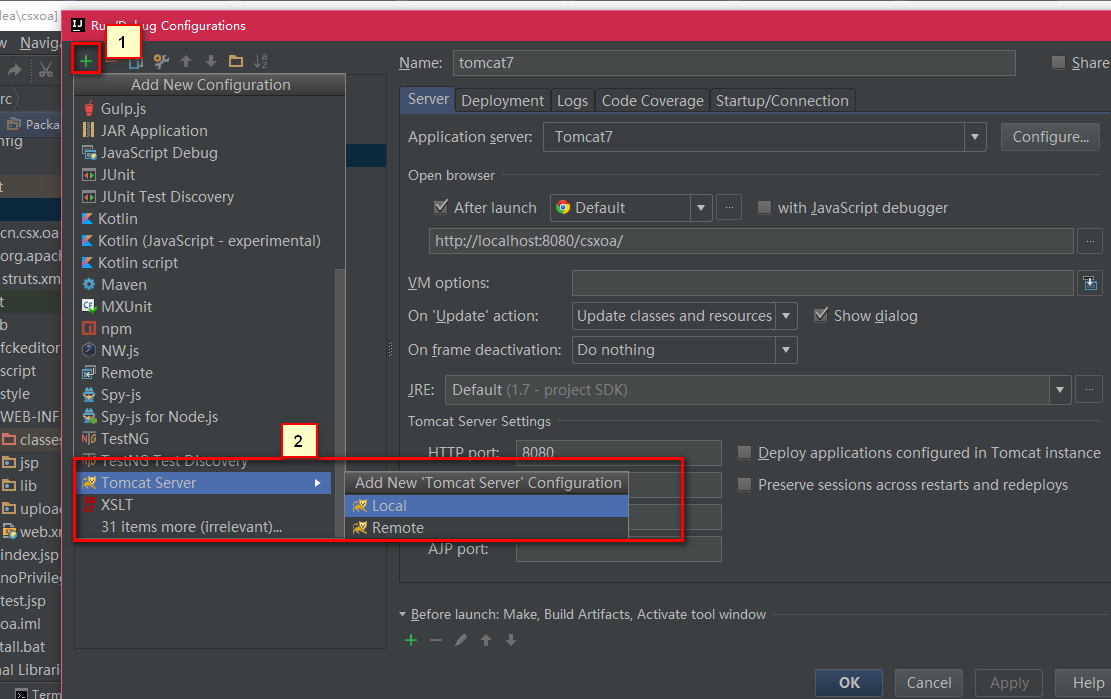Screen dimensions: 1111x699
Task: Click the HTTP port field
Action: click(x=619, y=453)
